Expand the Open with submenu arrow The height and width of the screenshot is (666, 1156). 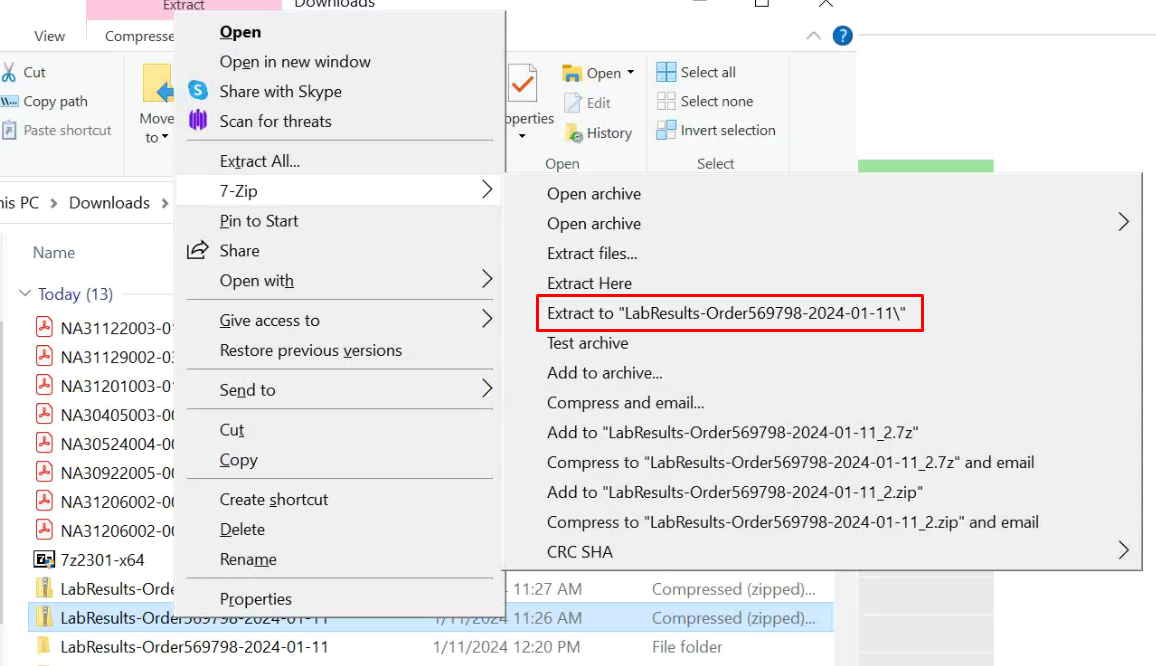point(487,280)
